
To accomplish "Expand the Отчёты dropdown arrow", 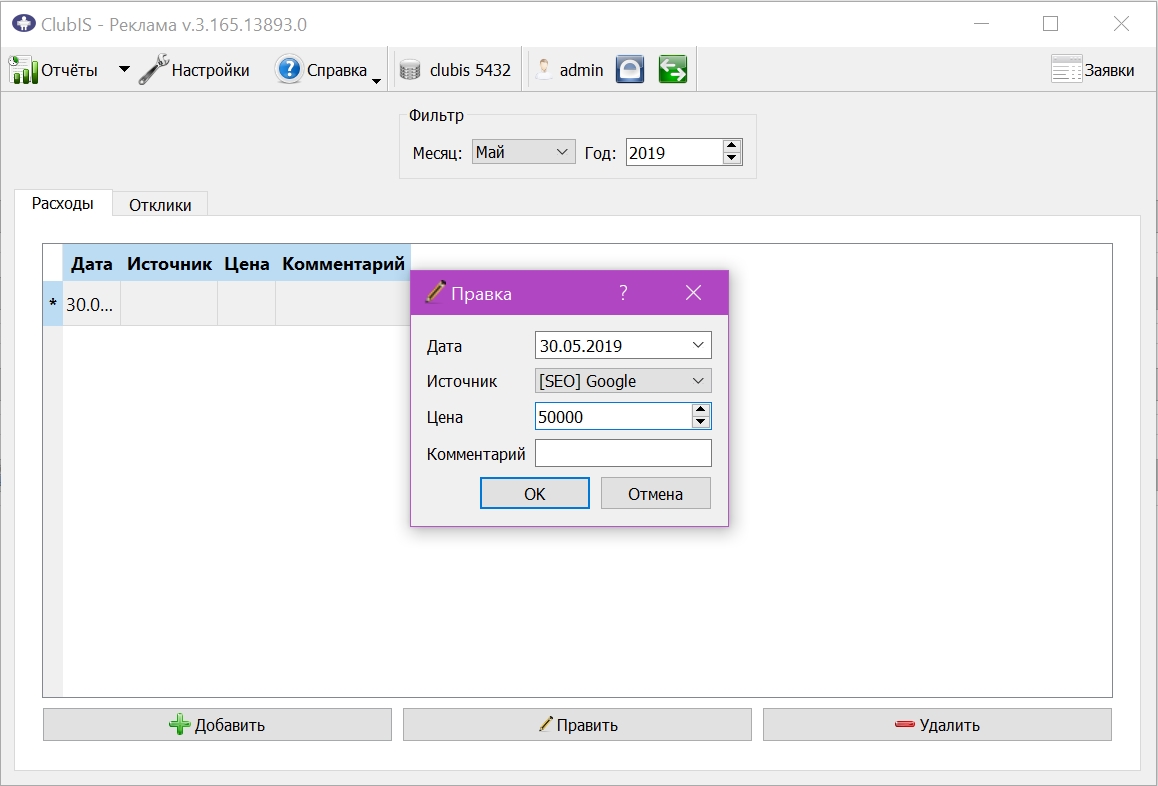I will pyautogui.click(x=124, y=69).
